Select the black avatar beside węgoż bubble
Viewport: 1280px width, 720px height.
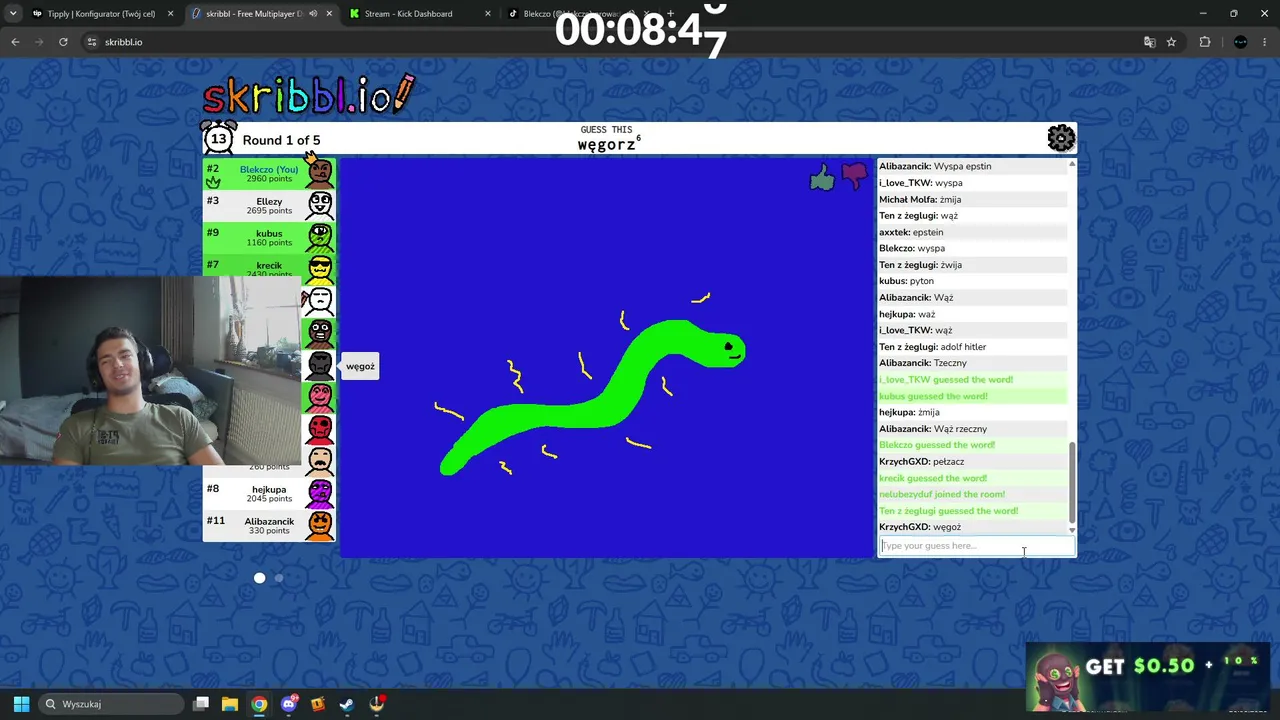(x=320, y=365)
